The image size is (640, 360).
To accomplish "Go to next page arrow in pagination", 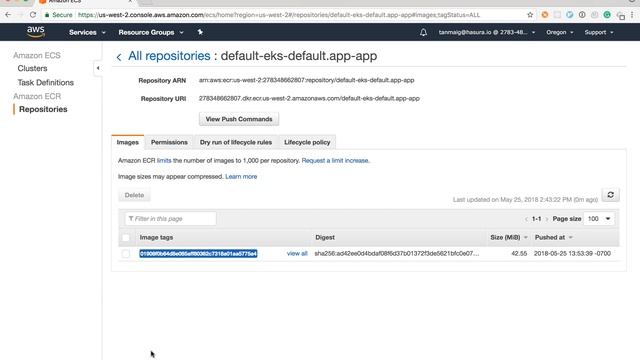I will pyautogui.click(x=547, y=219).
